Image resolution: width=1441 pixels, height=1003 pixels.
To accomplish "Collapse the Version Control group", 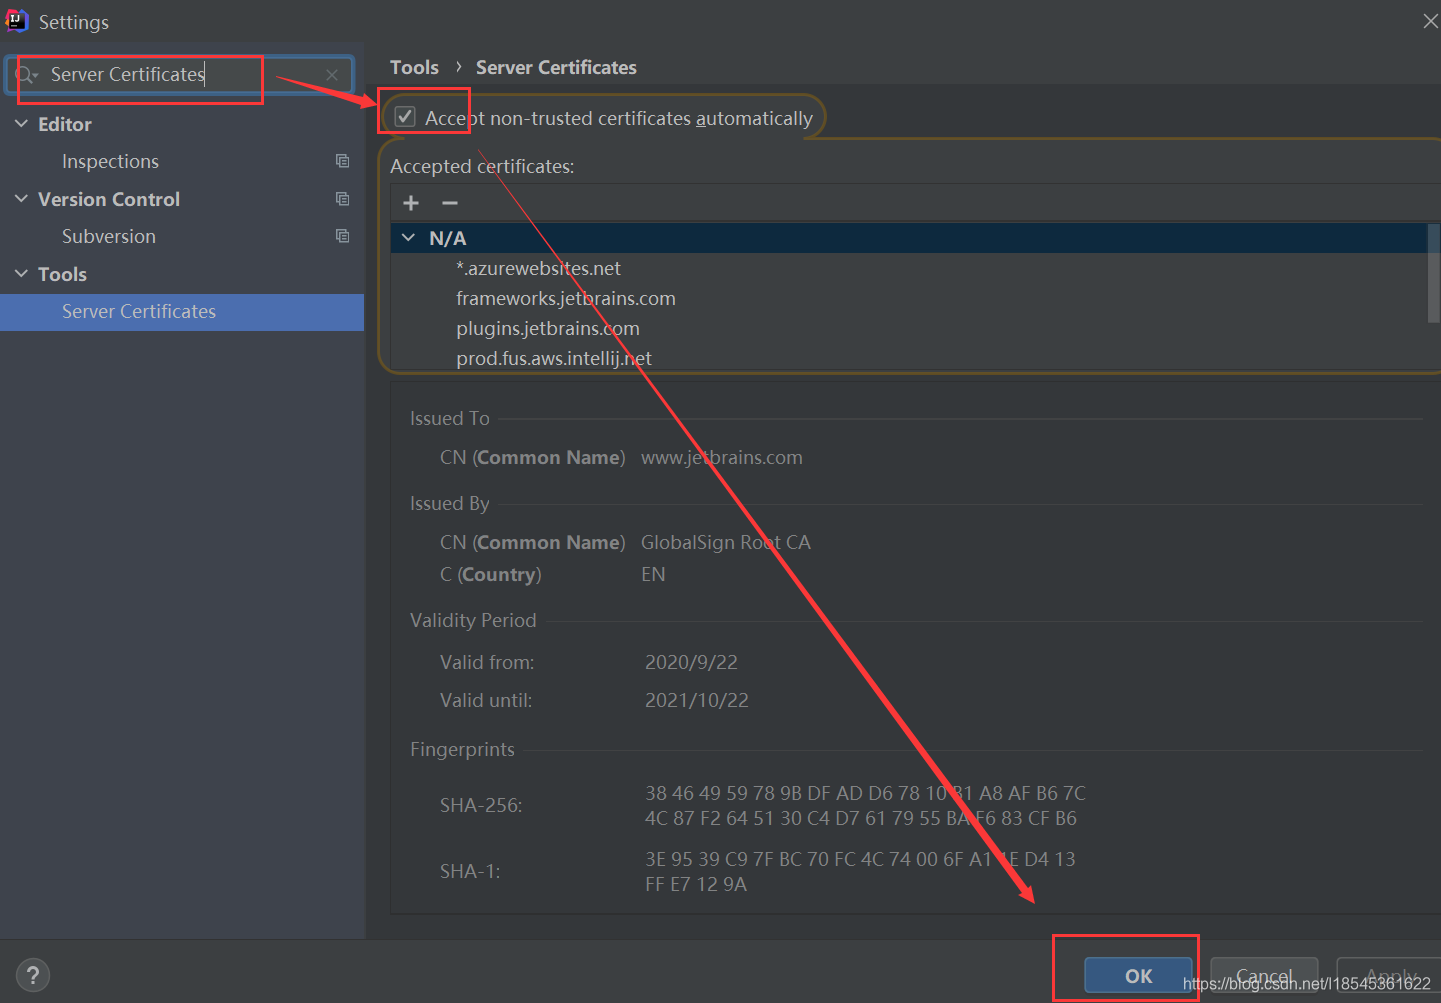I will click(21, 199).
